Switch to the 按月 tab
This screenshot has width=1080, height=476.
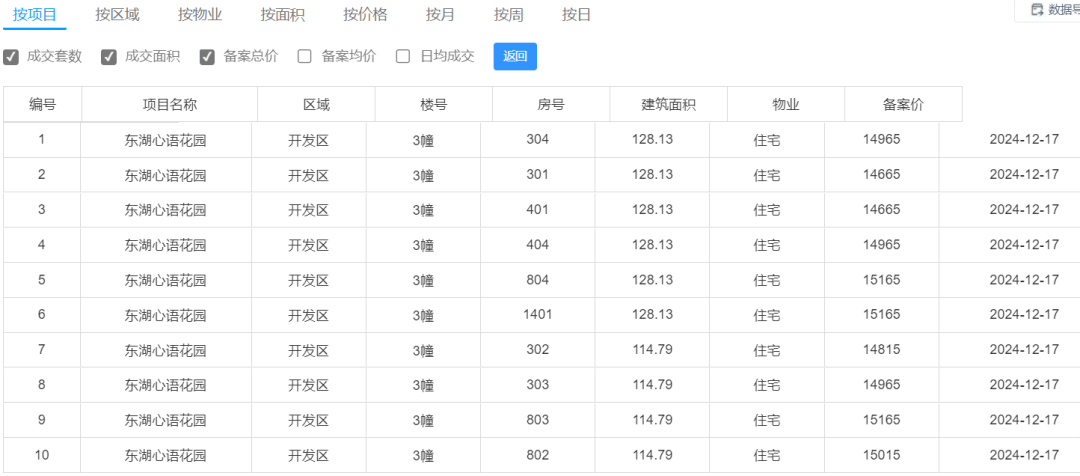pyautogui.click(x=440, y=14)
